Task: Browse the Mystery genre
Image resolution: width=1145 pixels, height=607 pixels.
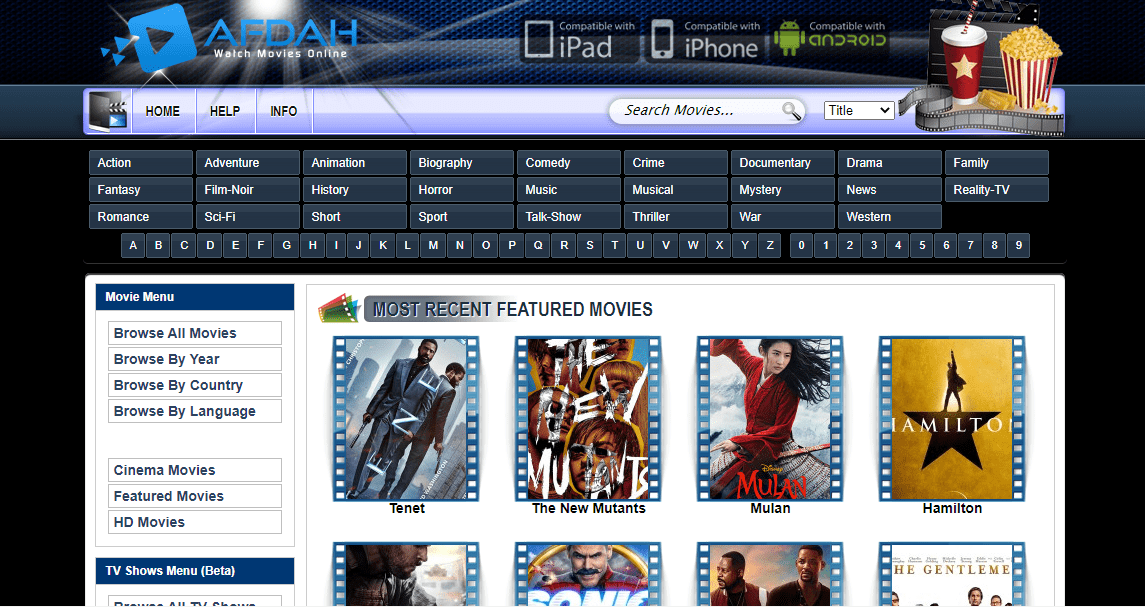Action: coord(783,190)
